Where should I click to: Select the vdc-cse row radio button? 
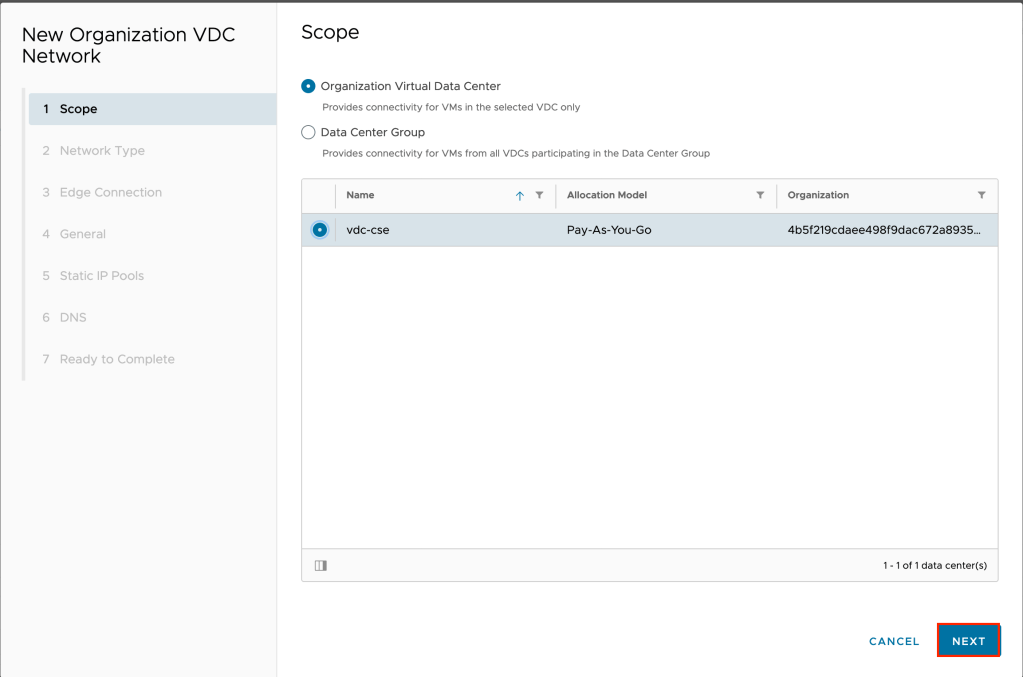[x=320, y=230]
